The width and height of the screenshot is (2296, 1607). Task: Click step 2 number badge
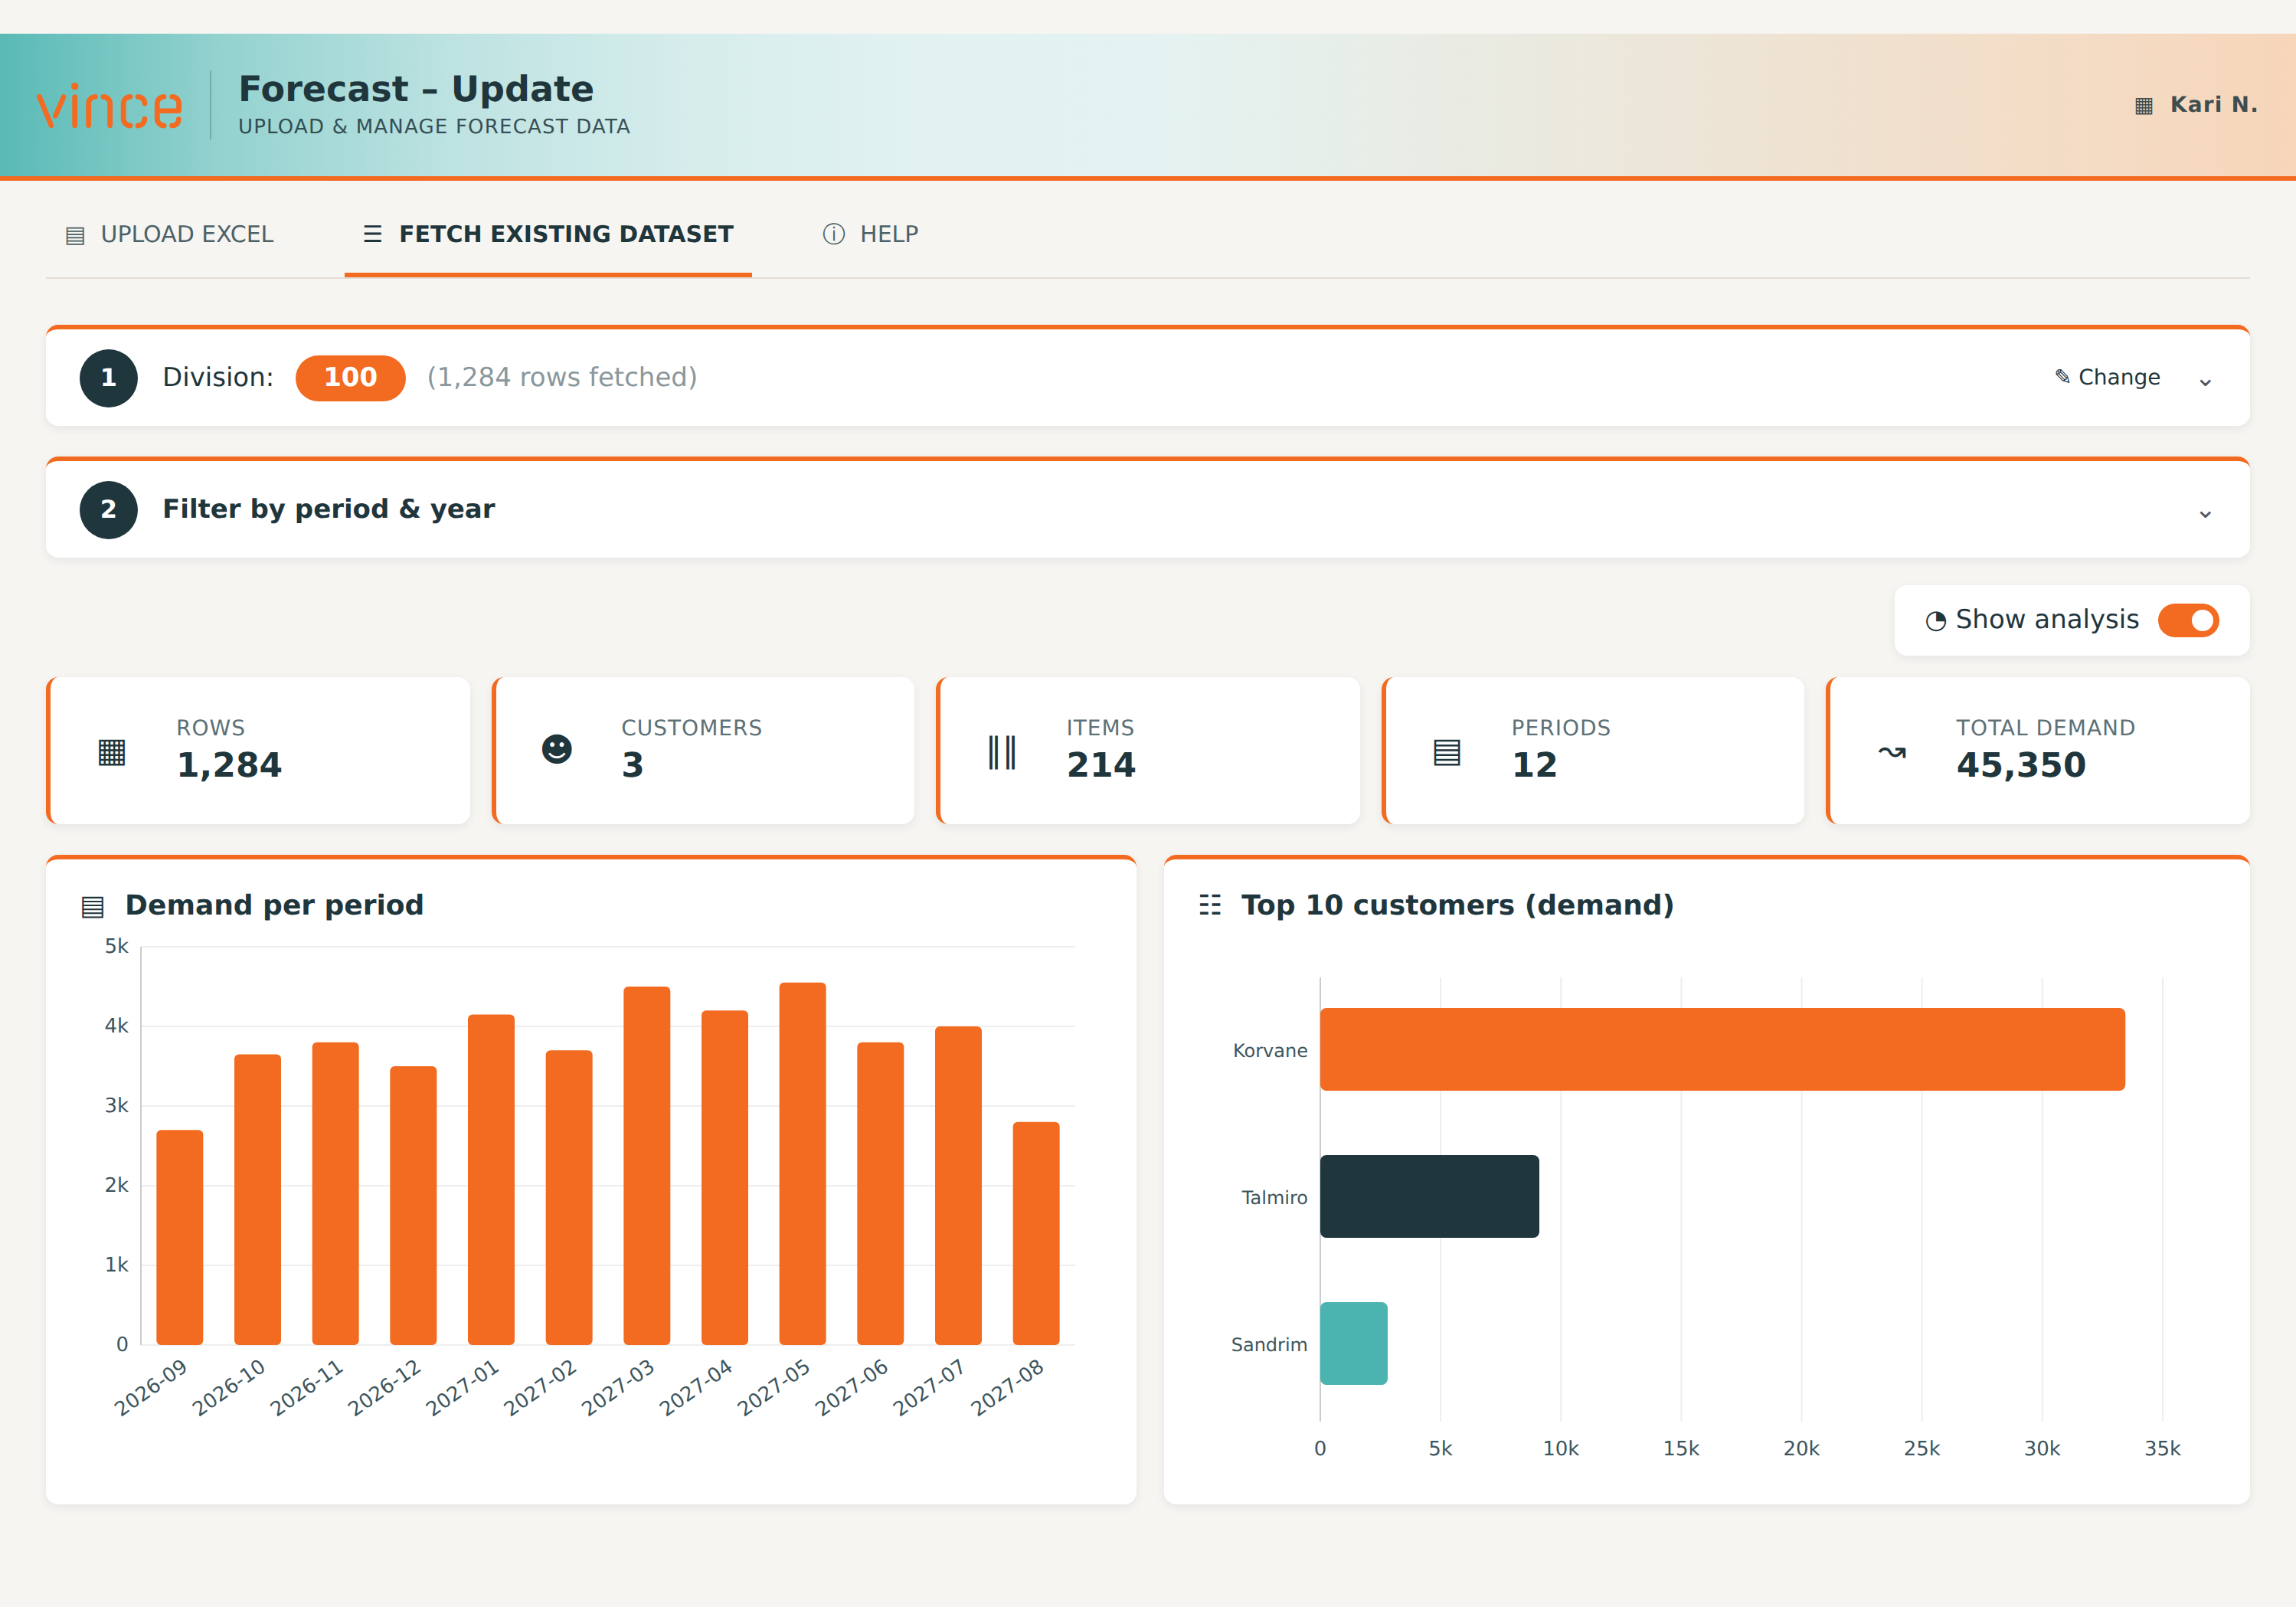click(x=108, y=510)
